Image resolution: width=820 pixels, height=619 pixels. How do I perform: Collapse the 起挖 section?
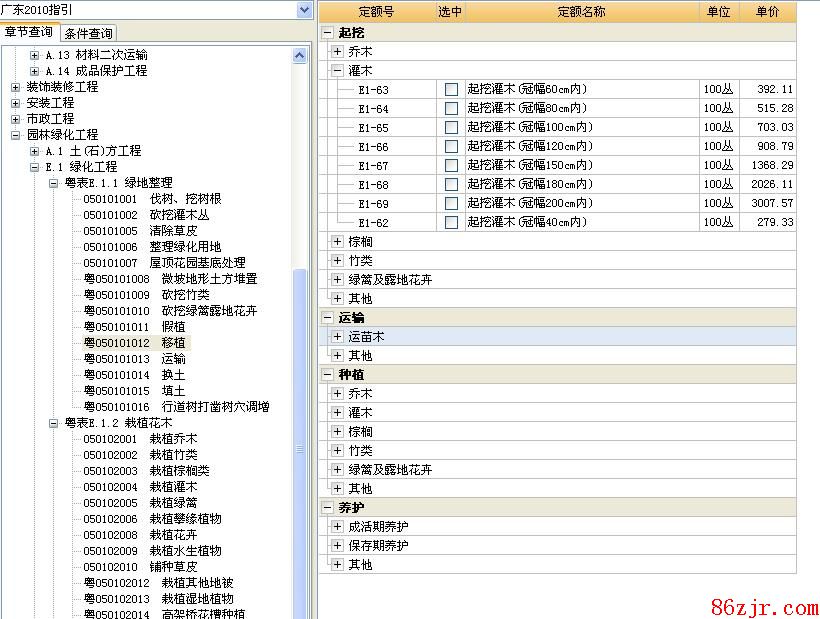pyautogui.click(x=328, y=33)
